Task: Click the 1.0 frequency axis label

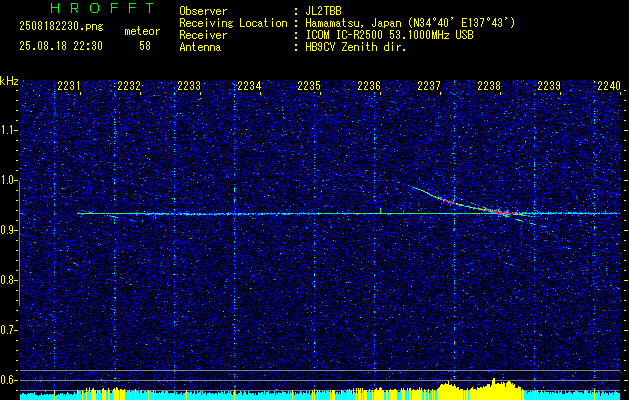Action: 8,180
